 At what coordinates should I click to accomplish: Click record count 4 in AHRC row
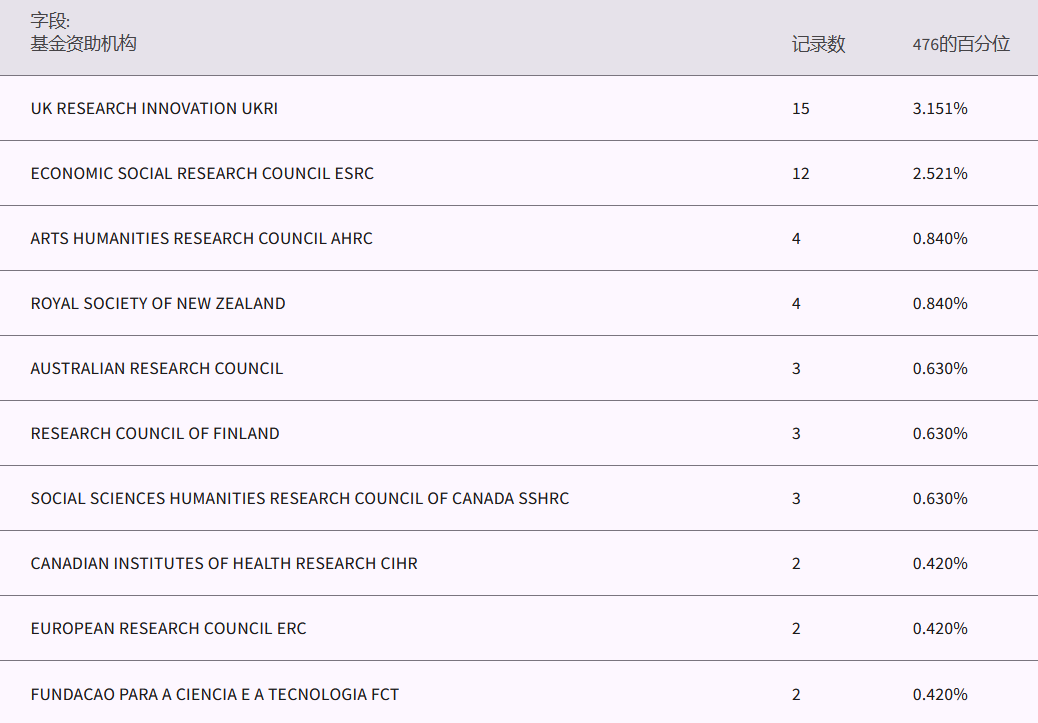796,238
